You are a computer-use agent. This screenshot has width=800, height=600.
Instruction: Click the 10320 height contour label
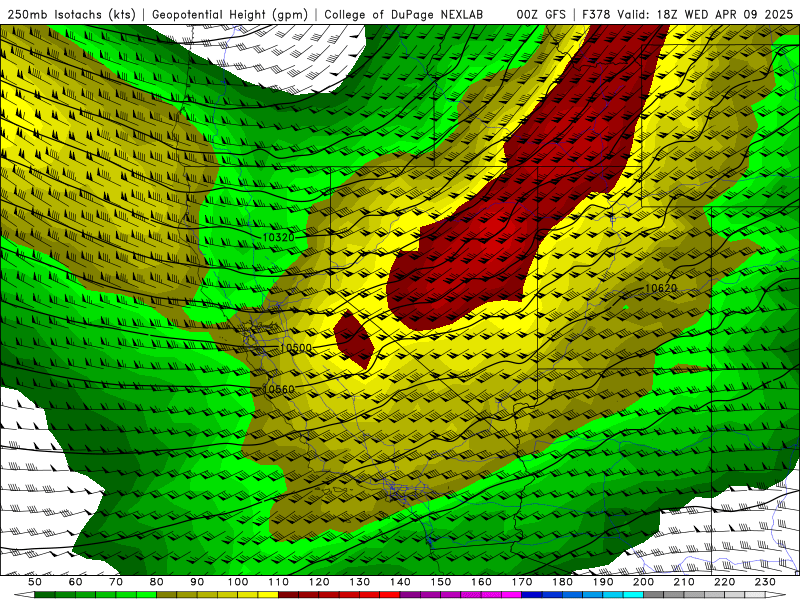click(279, 237)
